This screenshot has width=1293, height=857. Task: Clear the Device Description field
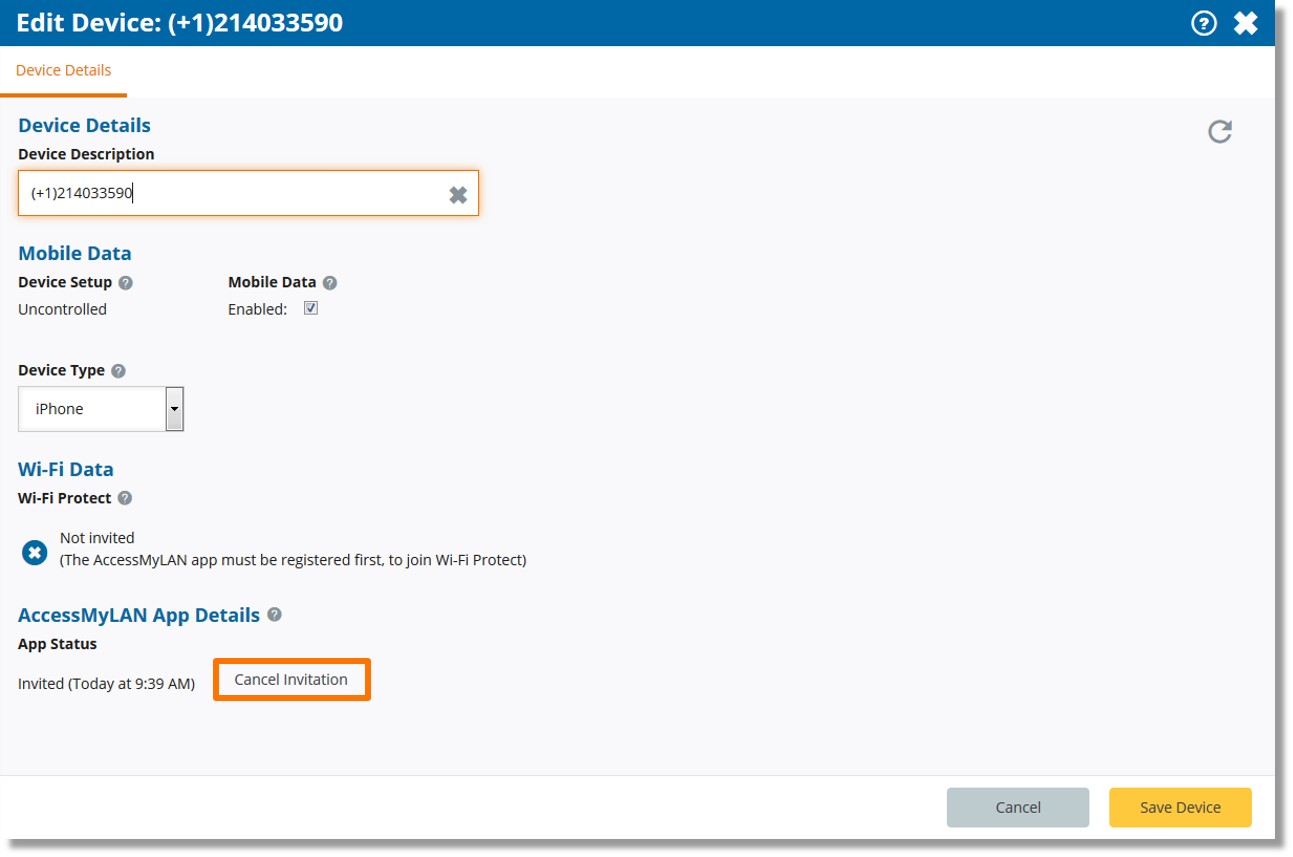tap(458, 195)
